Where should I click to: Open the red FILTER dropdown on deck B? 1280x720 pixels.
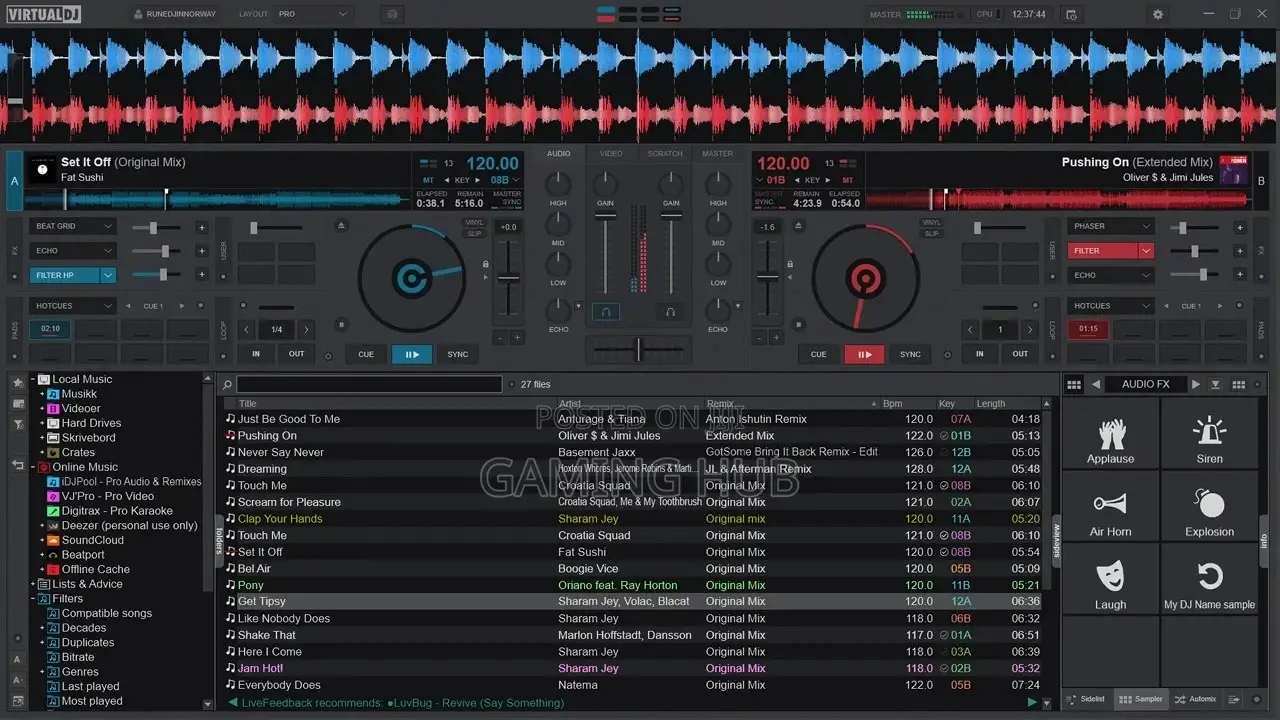coord(1146,251)
